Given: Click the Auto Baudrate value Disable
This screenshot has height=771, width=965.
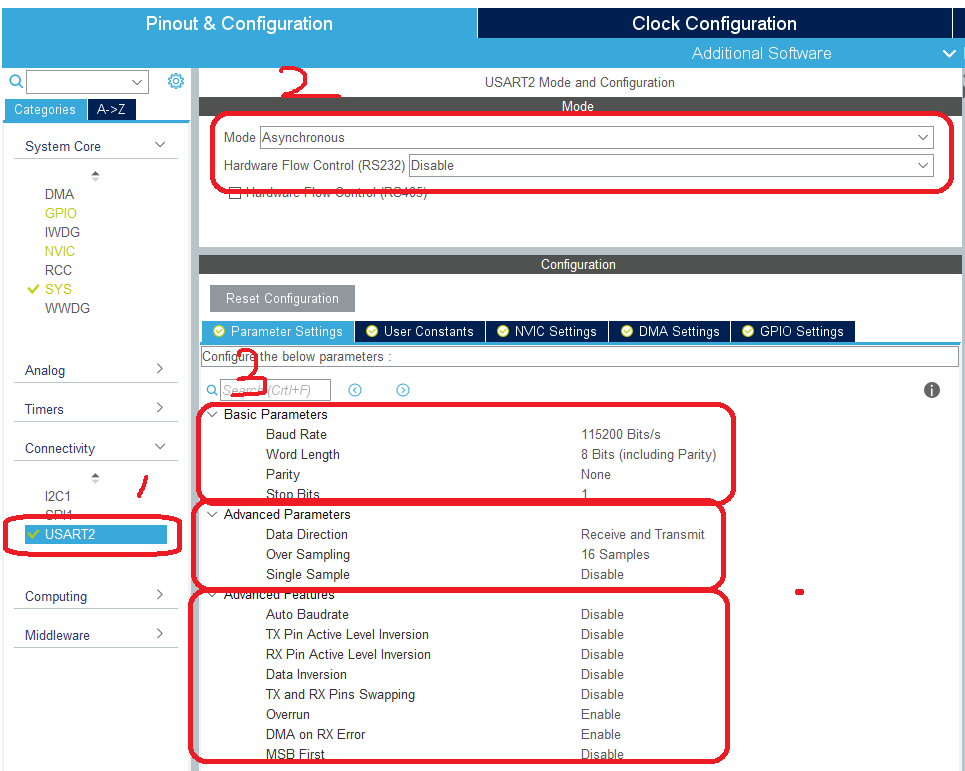Looking at the screenshot, I should point(602,615).
